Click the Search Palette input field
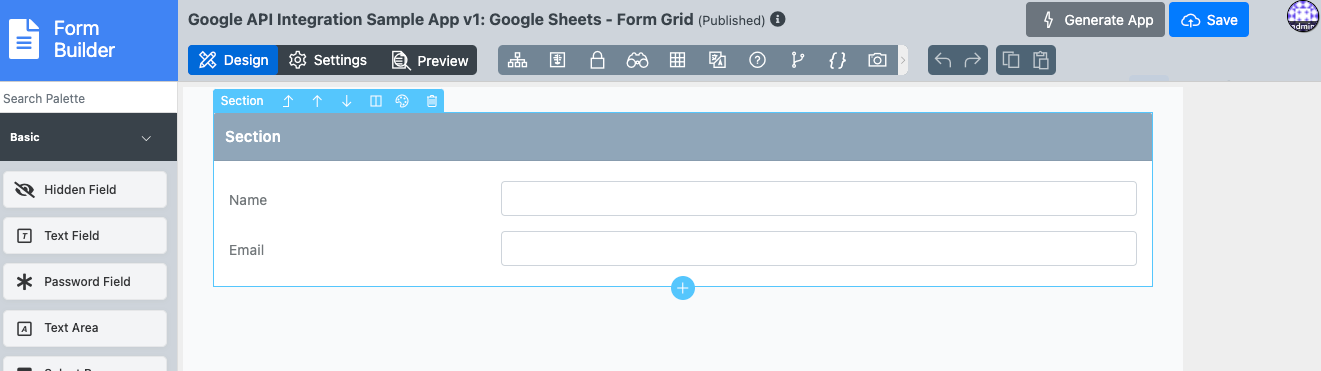 [88, 99]
